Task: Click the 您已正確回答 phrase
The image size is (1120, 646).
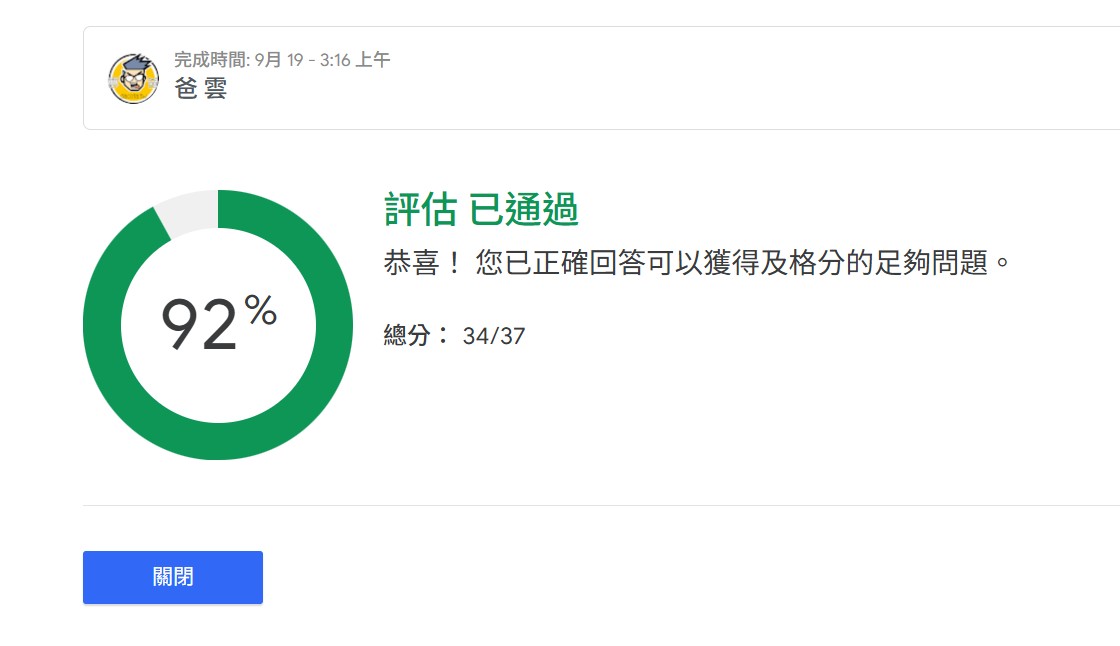Action: 555,264
